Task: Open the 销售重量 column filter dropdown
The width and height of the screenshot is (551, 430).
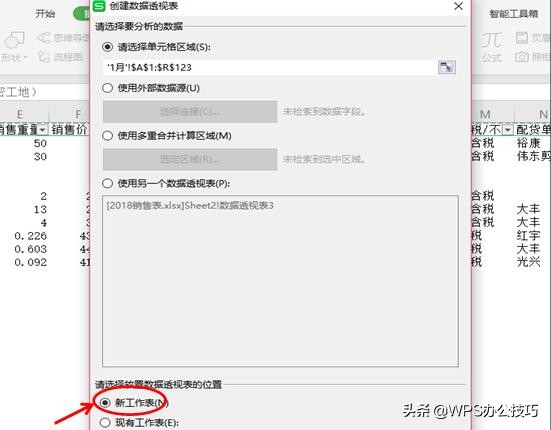Action: tap(42, 130)
